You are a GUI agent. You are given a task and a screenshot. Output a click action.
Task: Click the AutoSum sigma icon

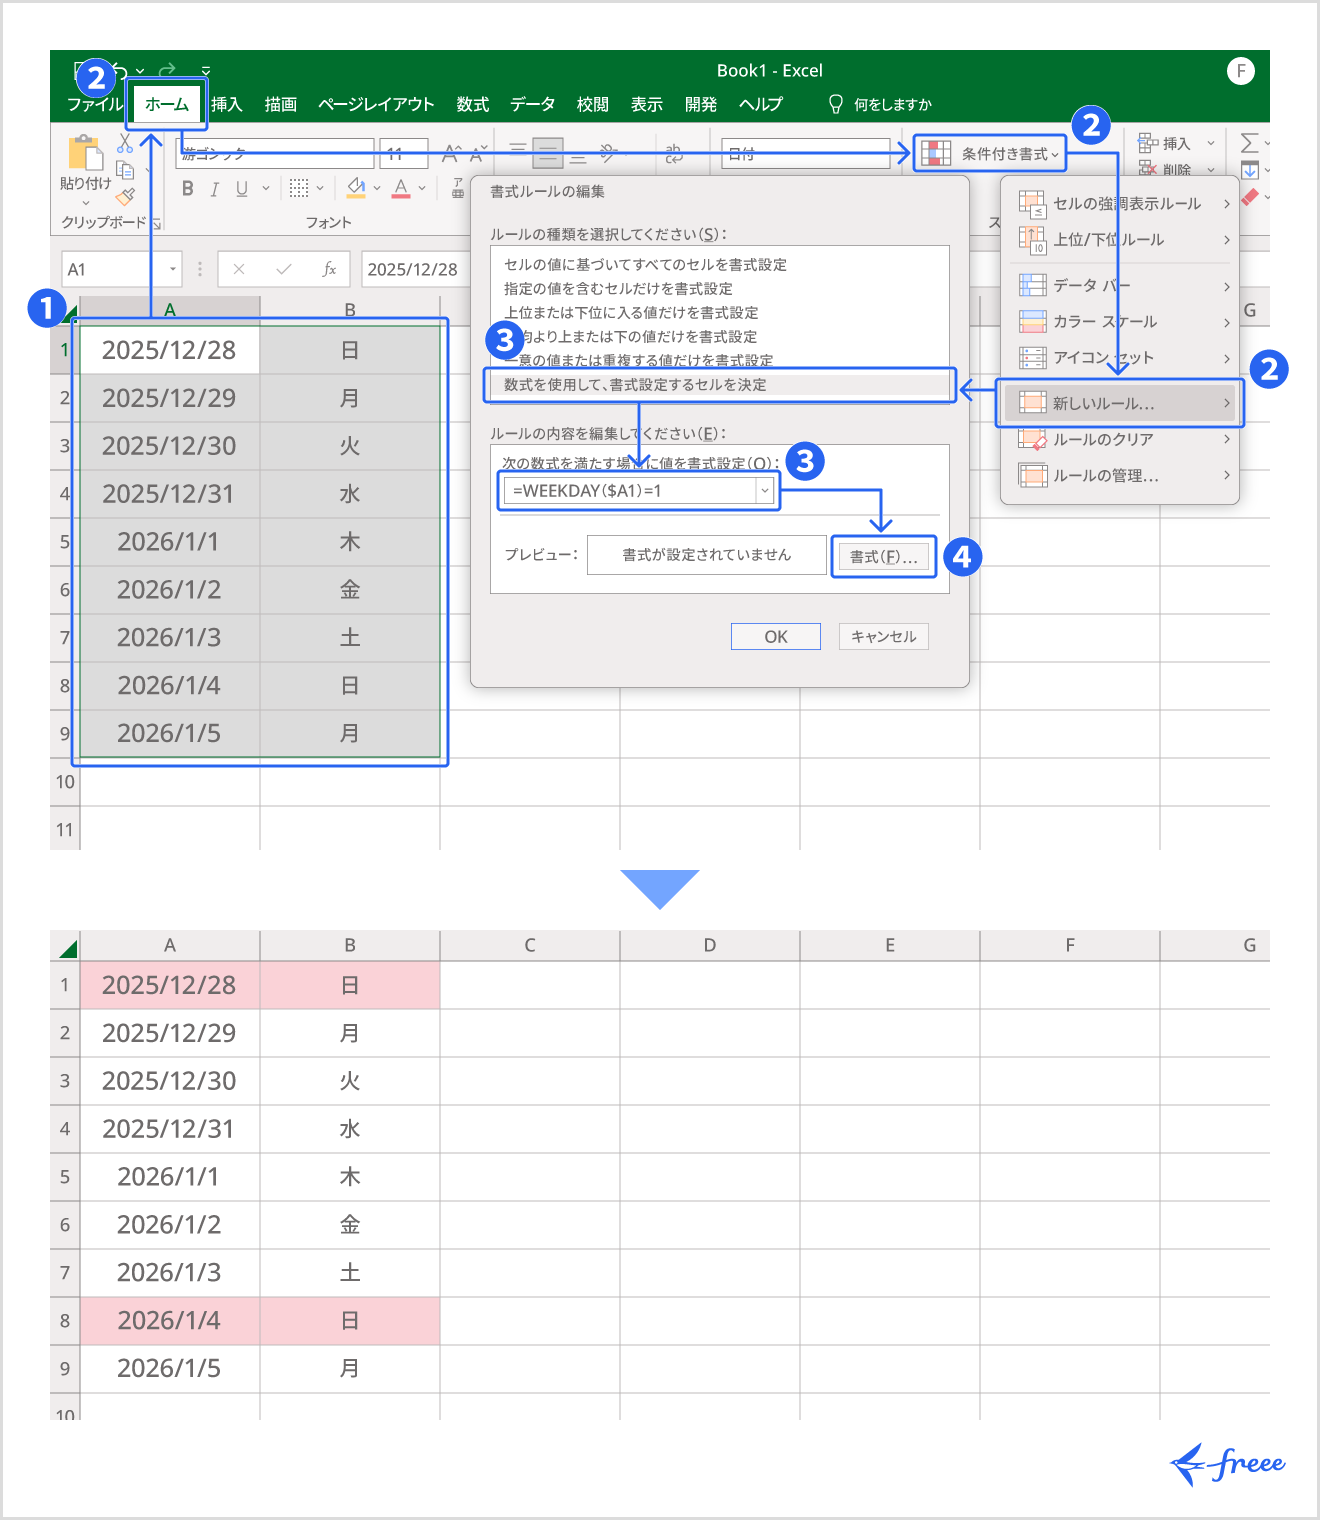1249,143
